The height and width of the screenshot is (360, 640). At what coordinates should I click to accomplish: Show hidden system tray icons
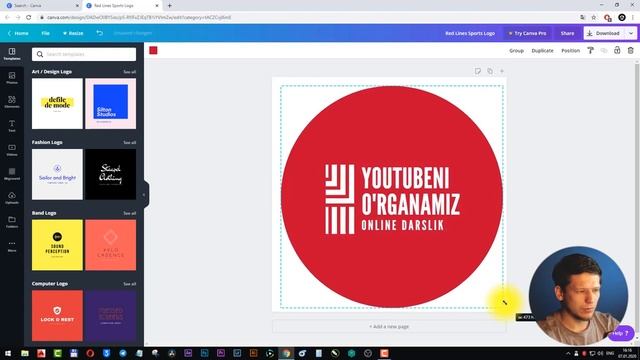[x=568, y=353]
